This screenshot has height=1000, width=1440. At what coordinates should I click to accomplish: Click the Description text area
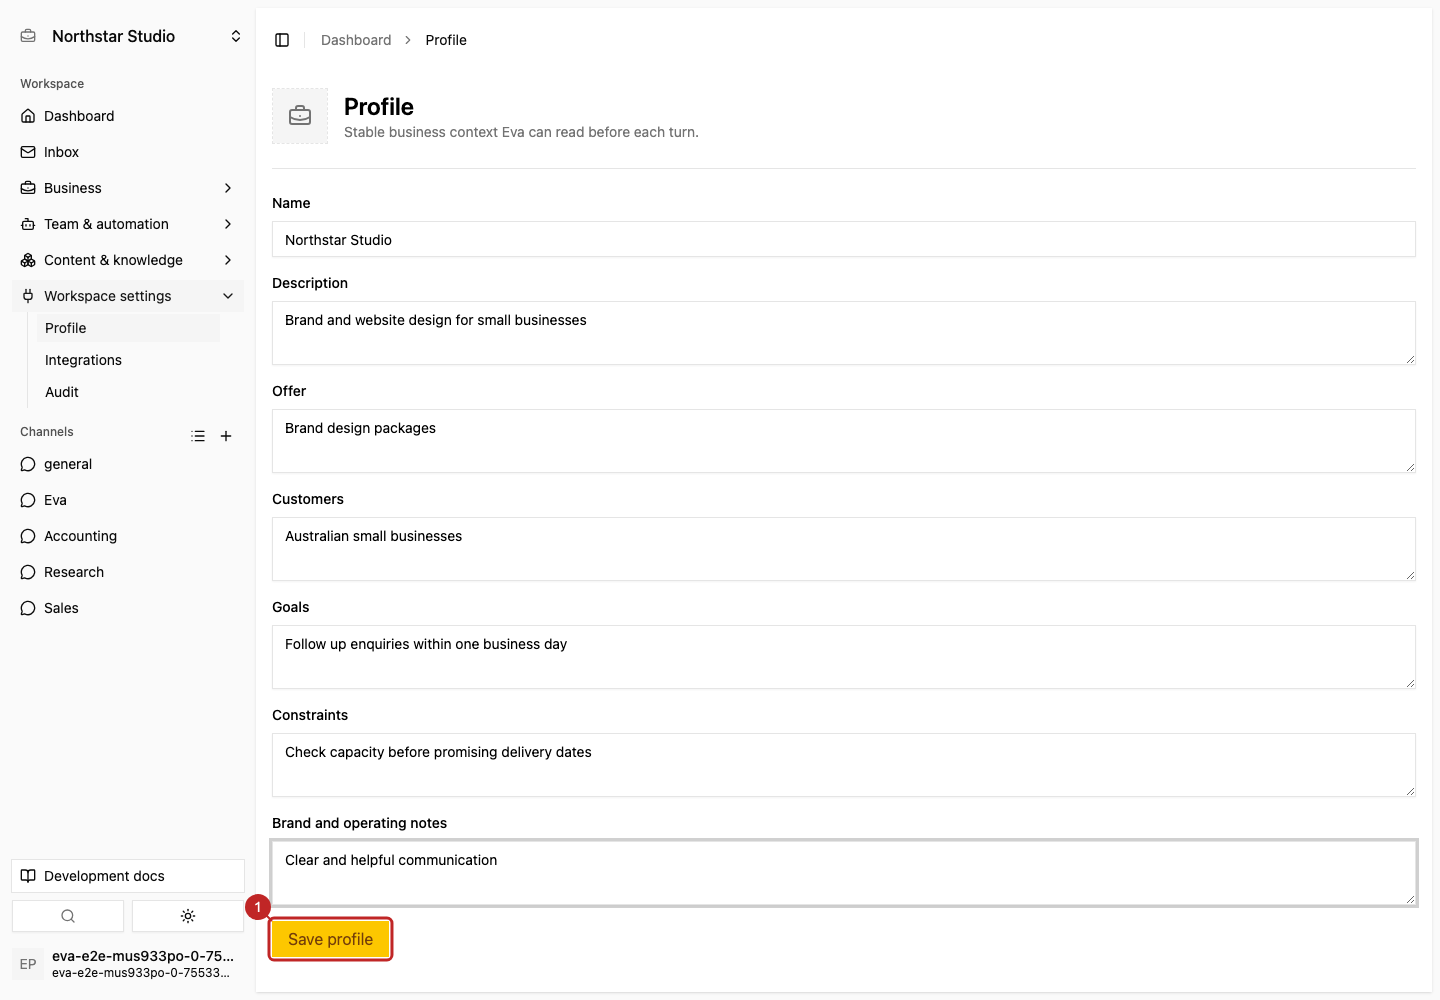coord(844,333)
